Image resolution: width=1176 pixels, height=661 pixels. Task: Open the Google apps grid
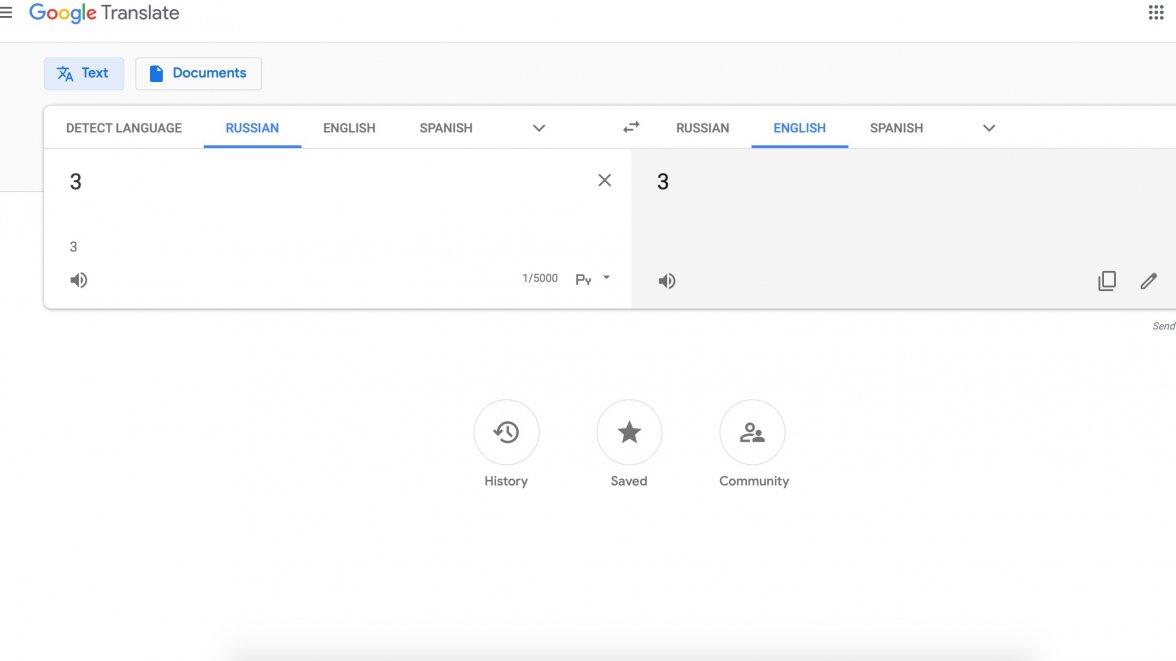click(1156, 13)
